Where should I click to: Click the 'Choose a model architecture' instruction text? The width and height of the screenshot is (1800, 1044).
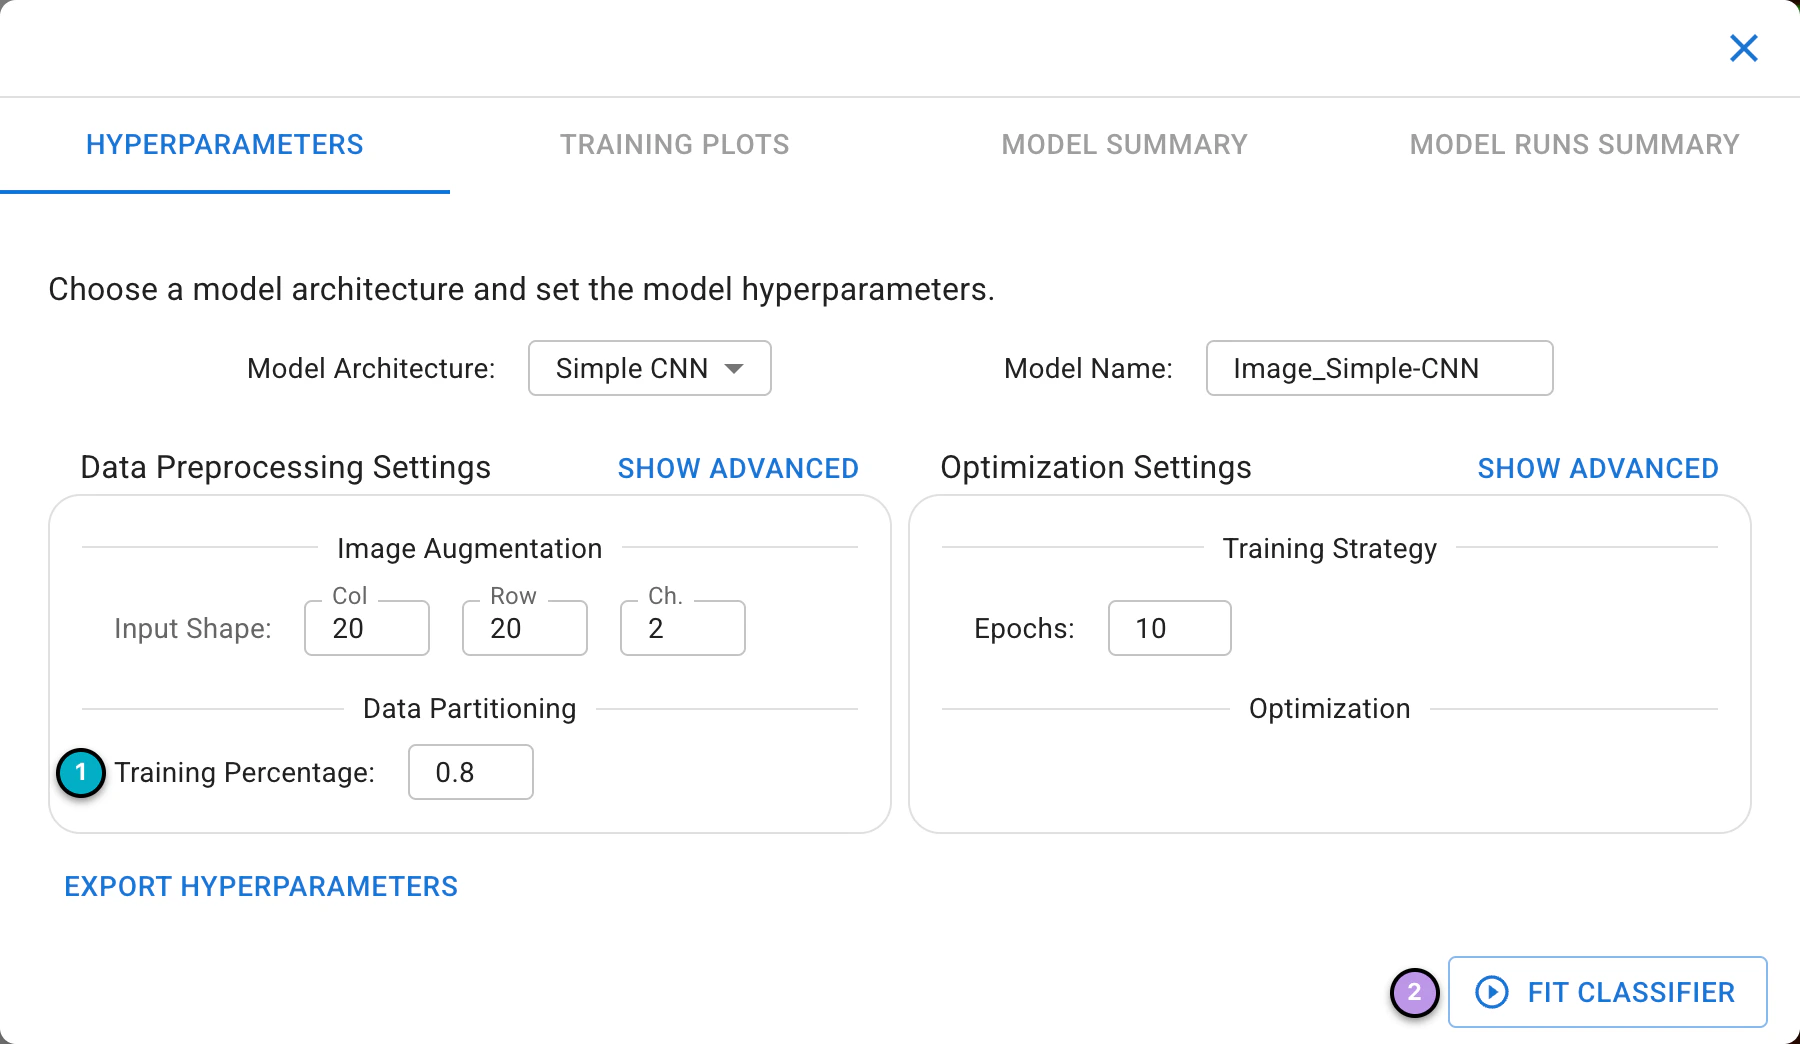pyautogui.click(x=521, y=289)
